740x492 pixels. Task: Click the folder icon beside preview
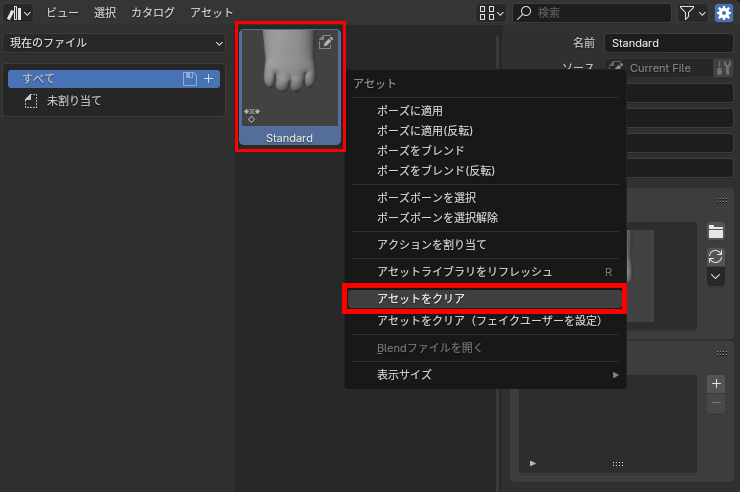(x=716, y=231)
